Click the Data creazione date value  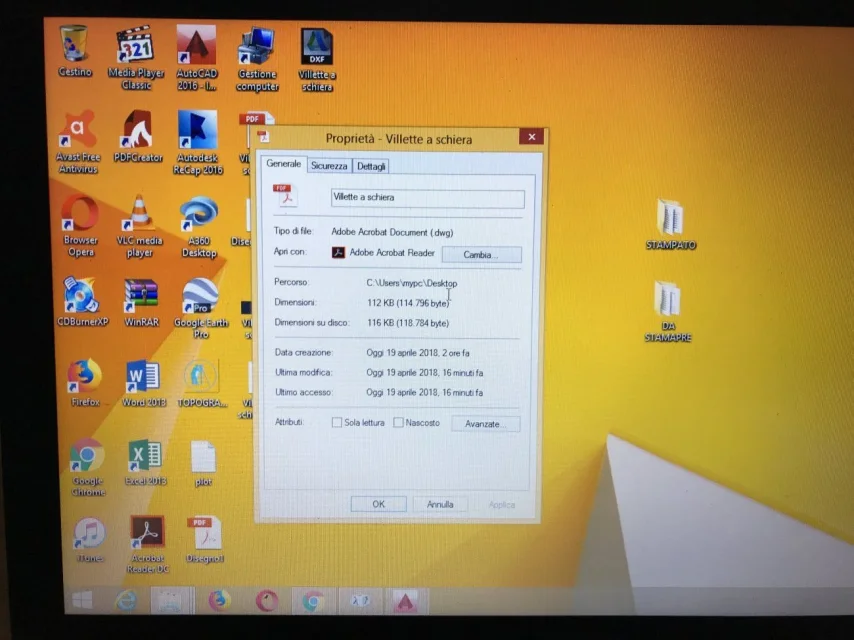point(418,353)
